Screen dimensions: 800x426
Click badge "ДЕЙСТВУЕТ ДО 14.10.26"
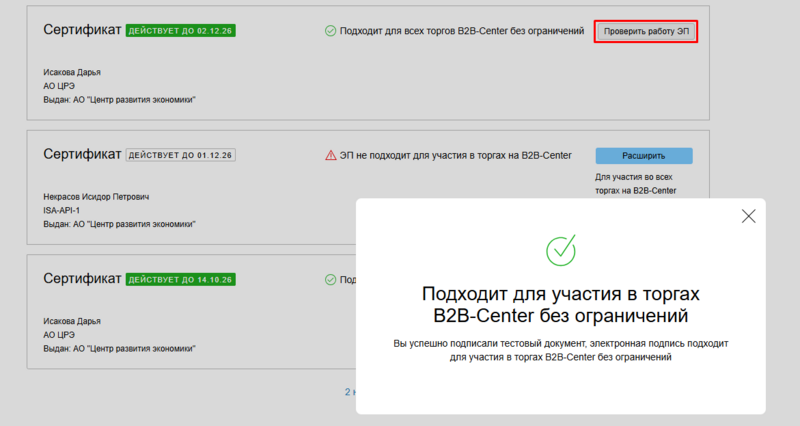(x=181, y=280)
